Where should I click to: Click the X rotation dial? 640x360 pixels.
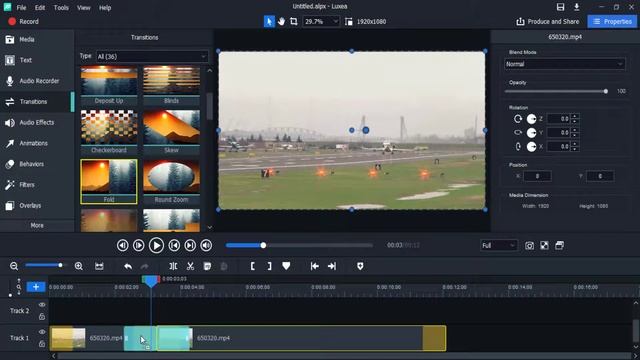(x=531, y=147)
